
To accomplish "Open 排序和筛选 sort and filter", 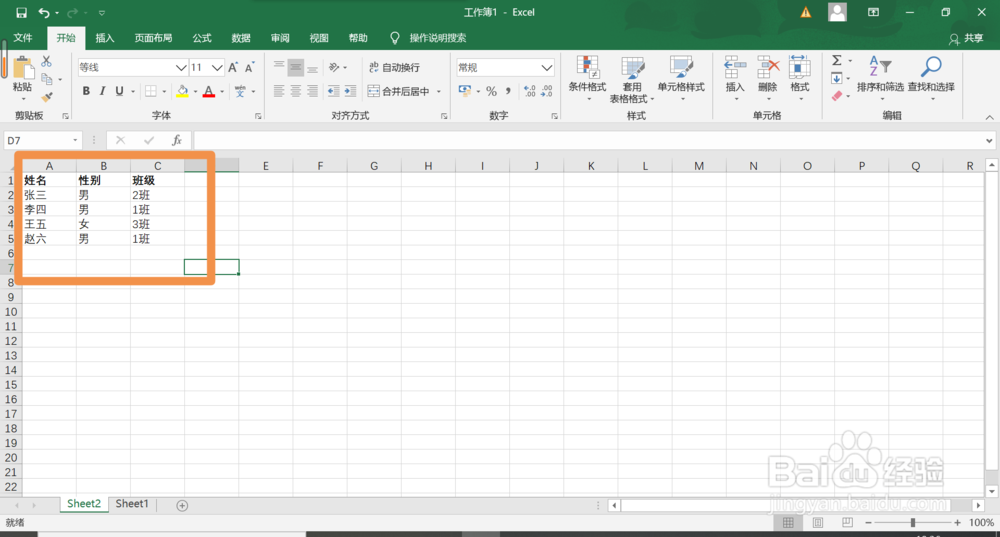I will pyautogui.click(x=880, y=77).
